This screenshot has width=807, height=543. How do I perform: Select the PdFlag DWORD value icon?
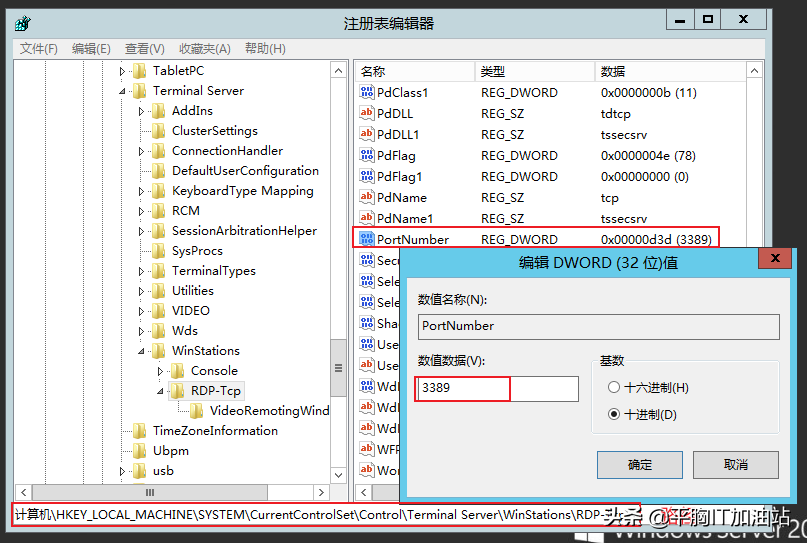coord(366,155)
